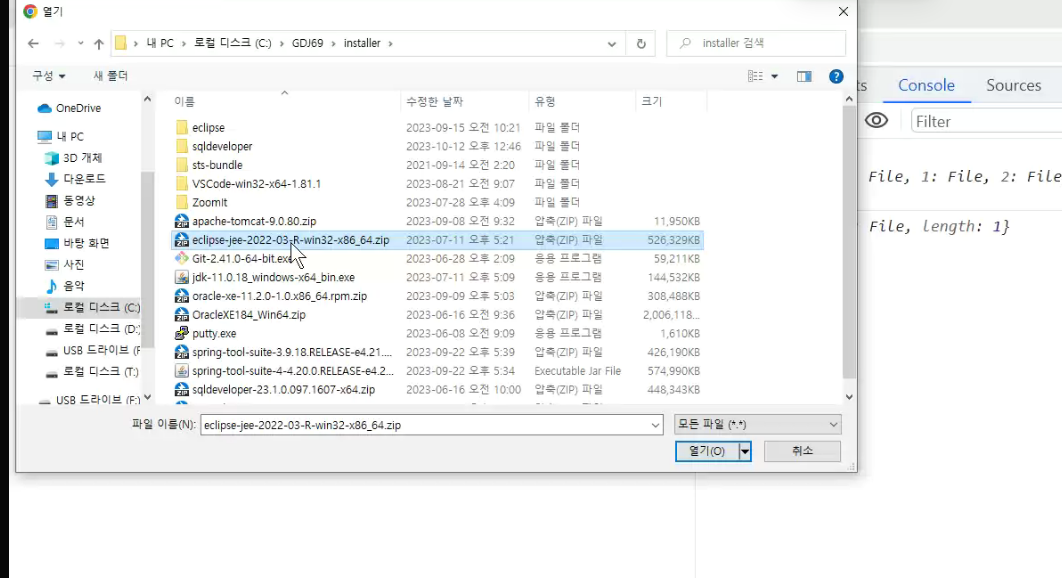Switch to Console tab in DevTools

[927, 85]
